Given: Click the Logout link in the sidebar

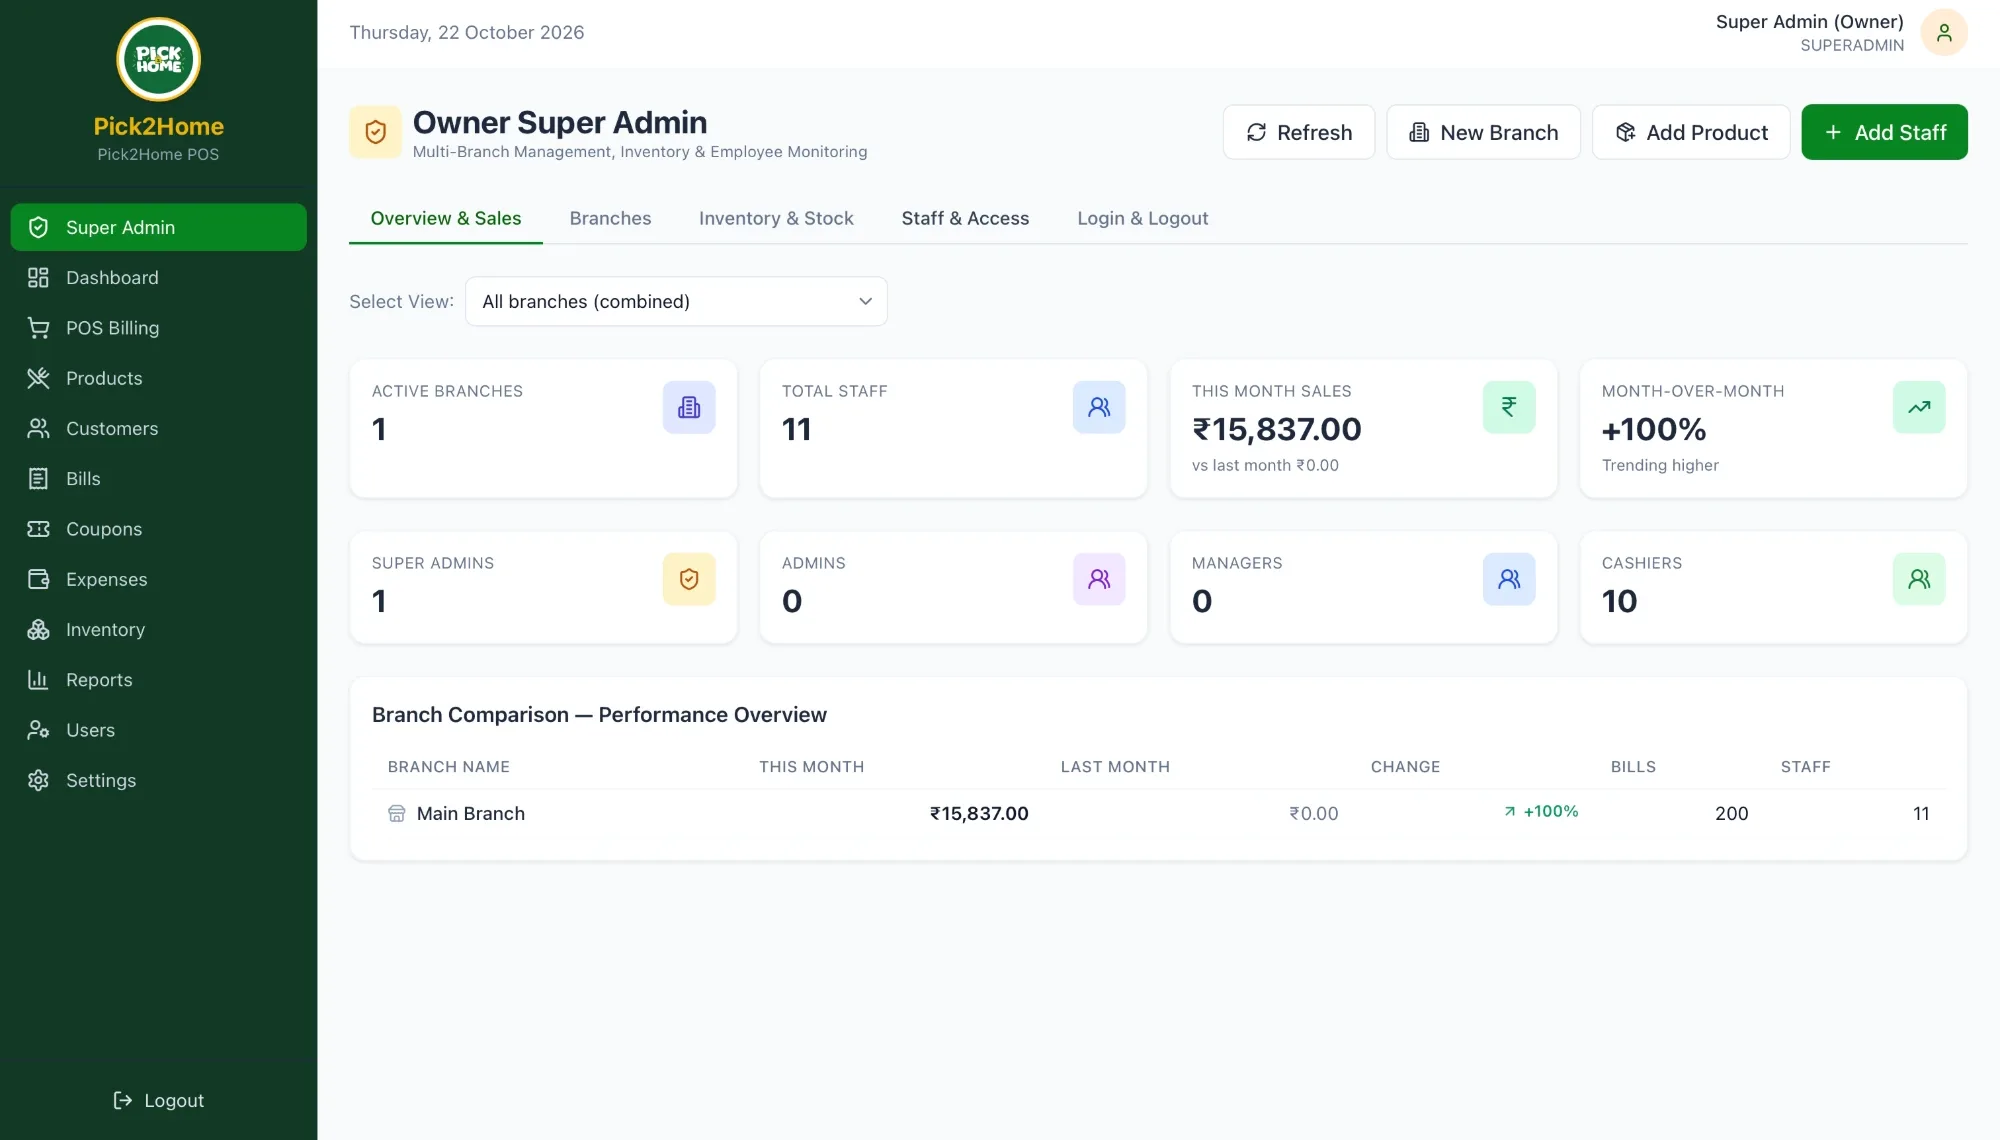Looking at the screenshot, I should pyautogui.click(x=158, y=1100).
